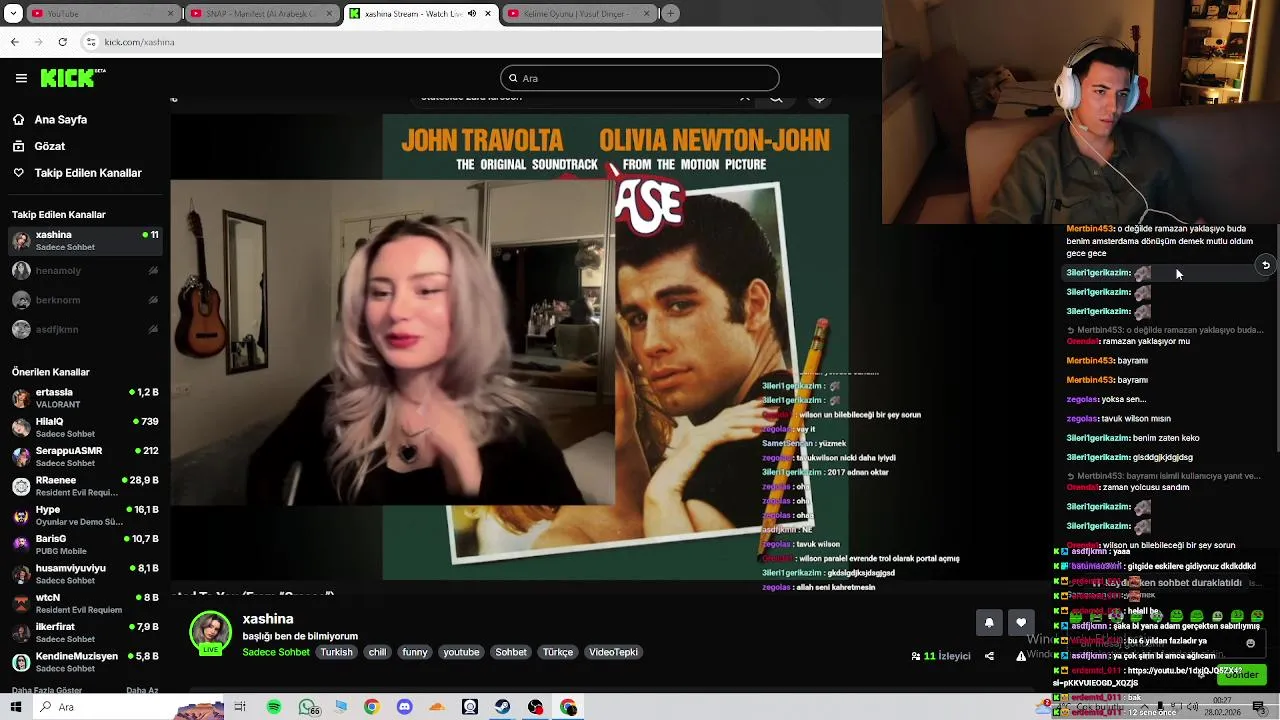
Task: Click the report warning icon
Action: (x=1021, y=656)
